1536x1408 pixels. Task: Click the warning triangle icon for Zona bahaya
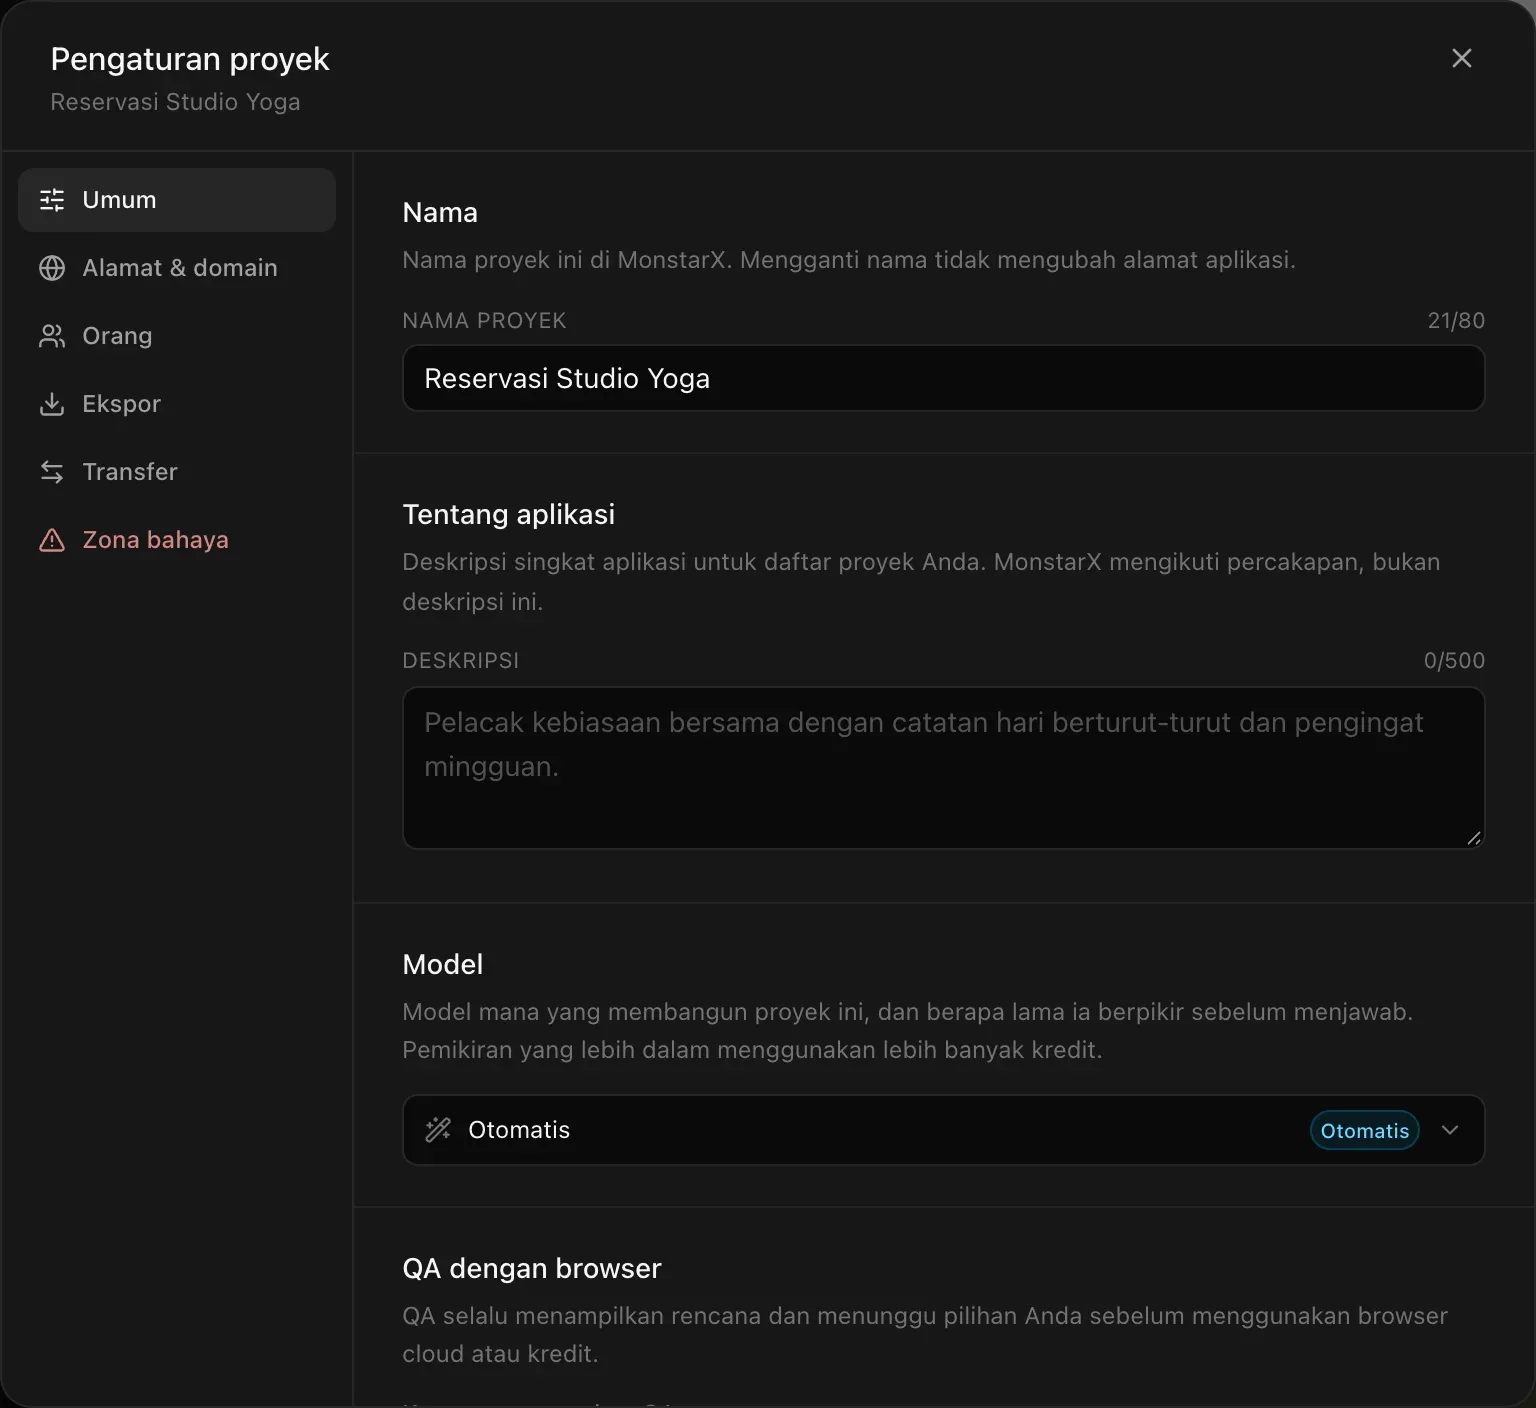[52, 540]
